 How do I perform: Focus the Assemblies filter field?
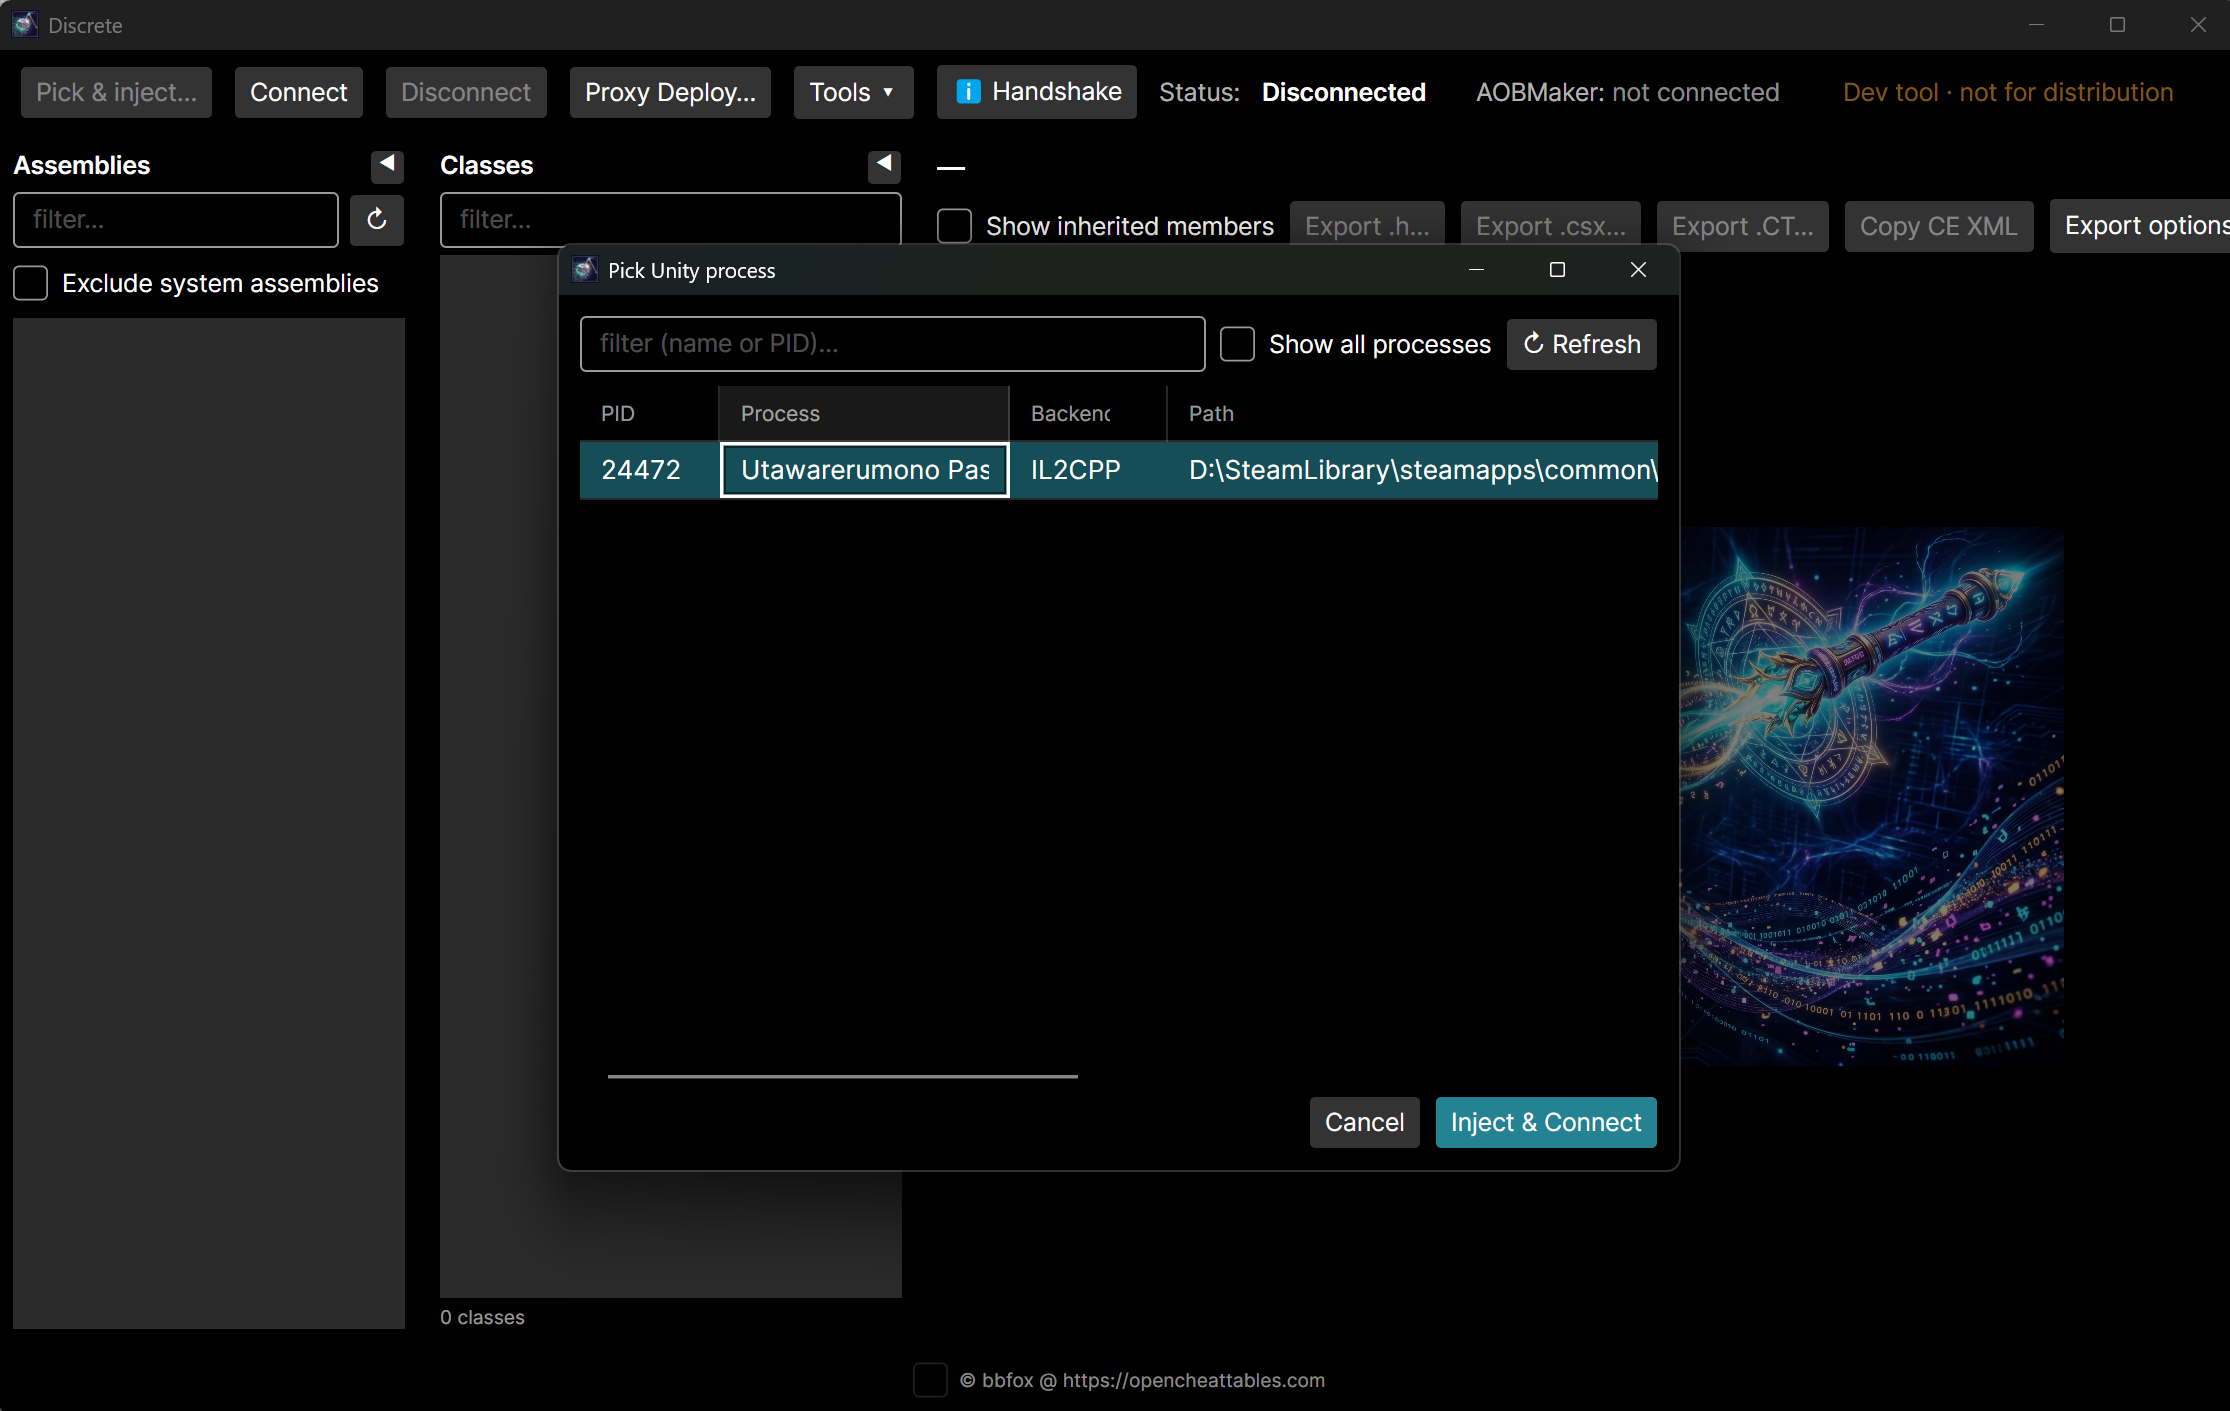click(176, 220)
